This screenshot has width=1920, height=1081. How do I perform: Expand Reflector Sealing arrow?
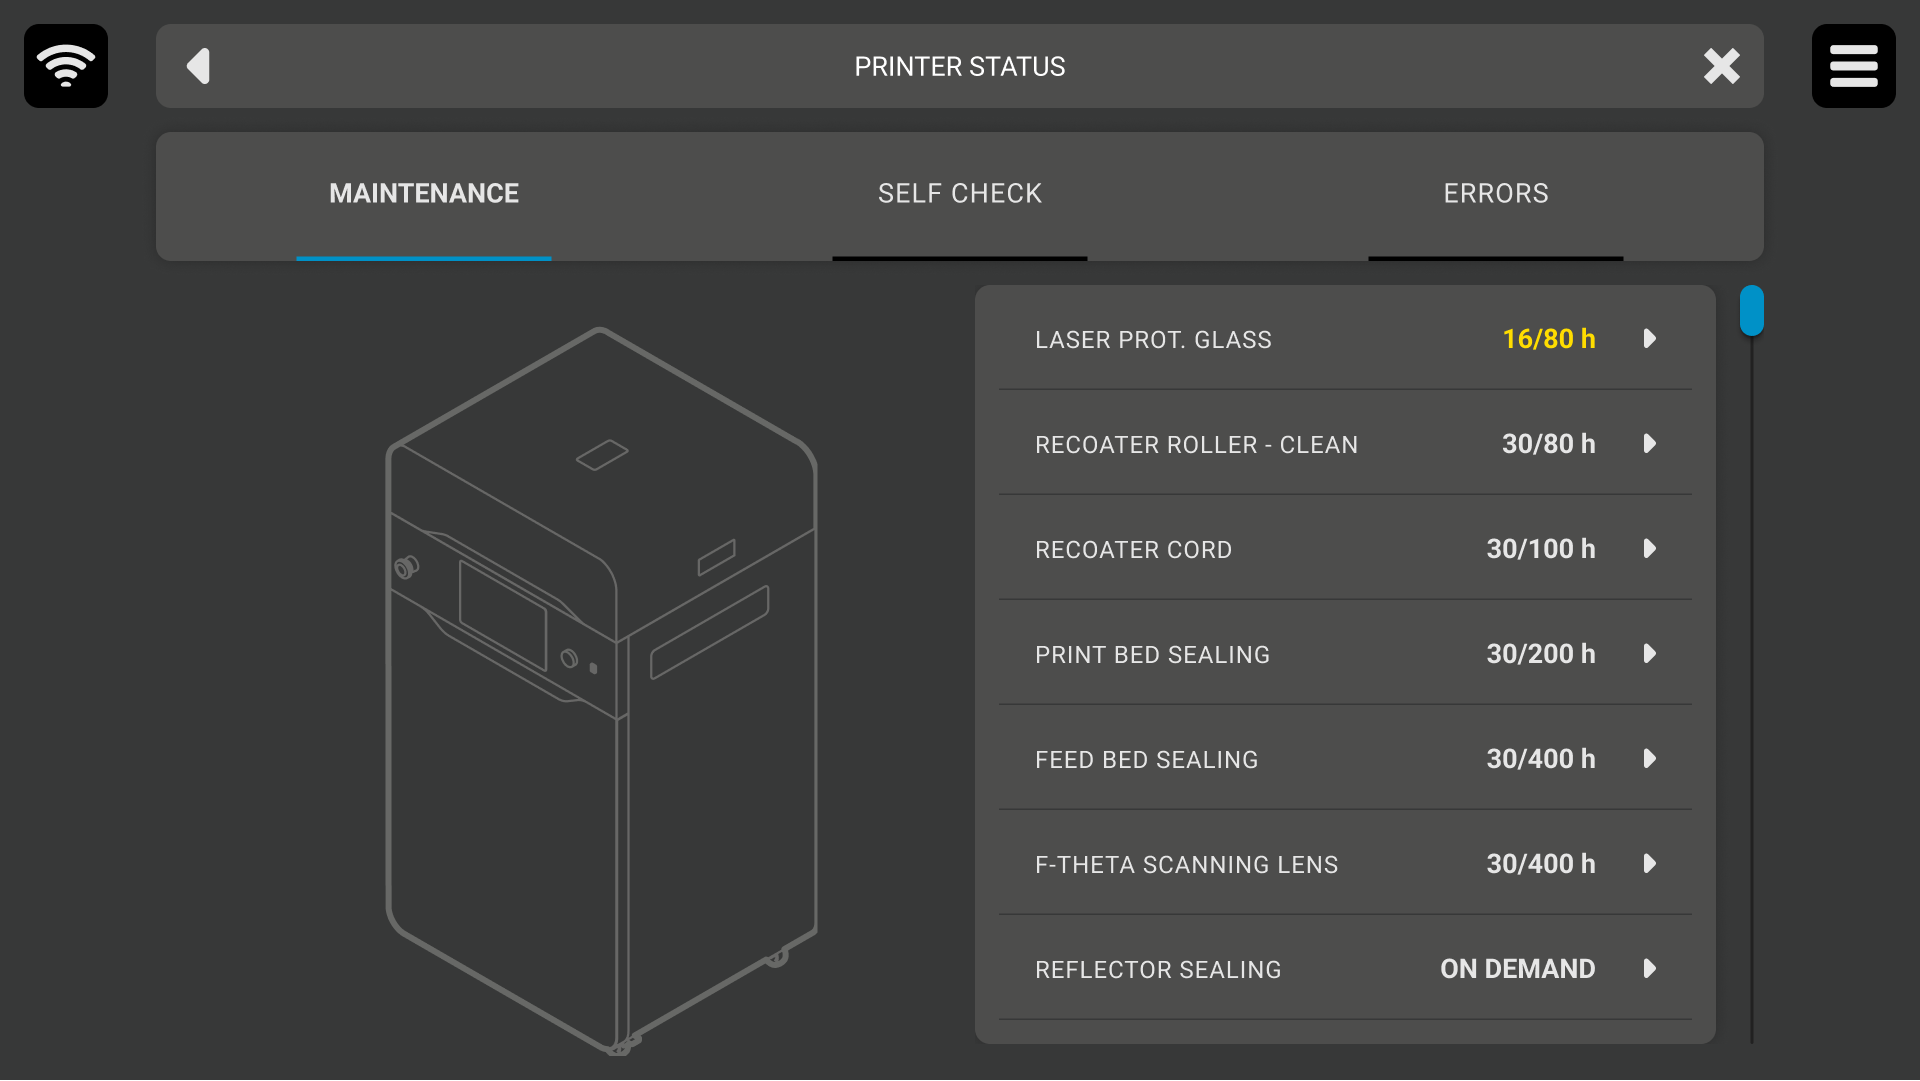click(1650, 969)
